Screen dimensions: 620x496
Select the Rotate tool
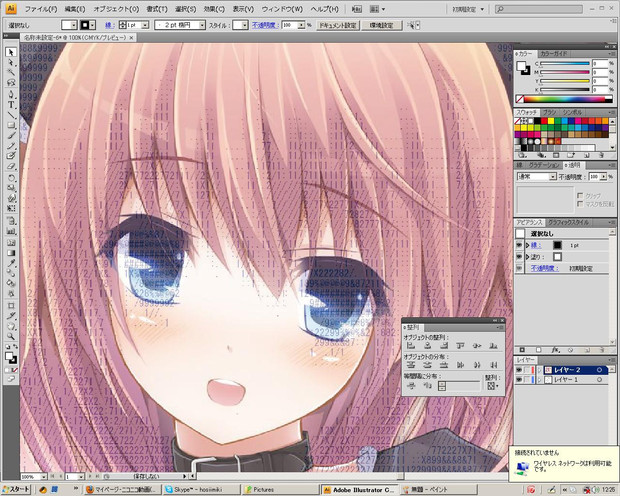click(11, 178)
